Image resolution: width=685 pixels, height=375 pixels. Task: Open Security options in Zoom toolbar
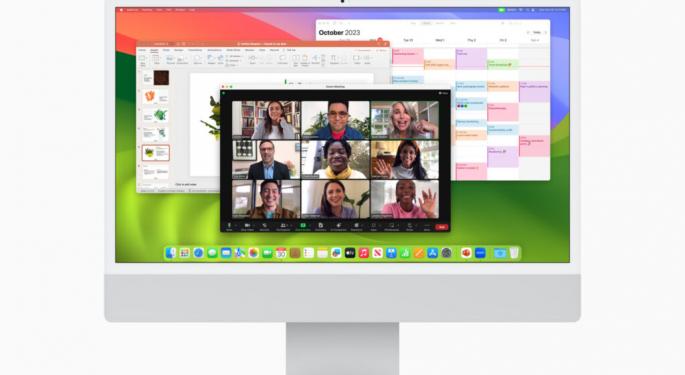[x=265, y=226]
